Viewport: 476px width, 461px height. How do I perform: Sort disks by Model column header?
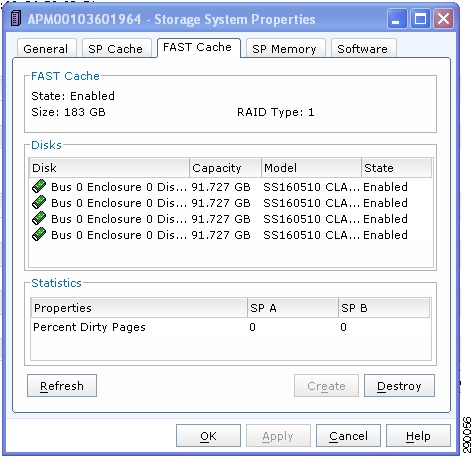pos(311,168)
